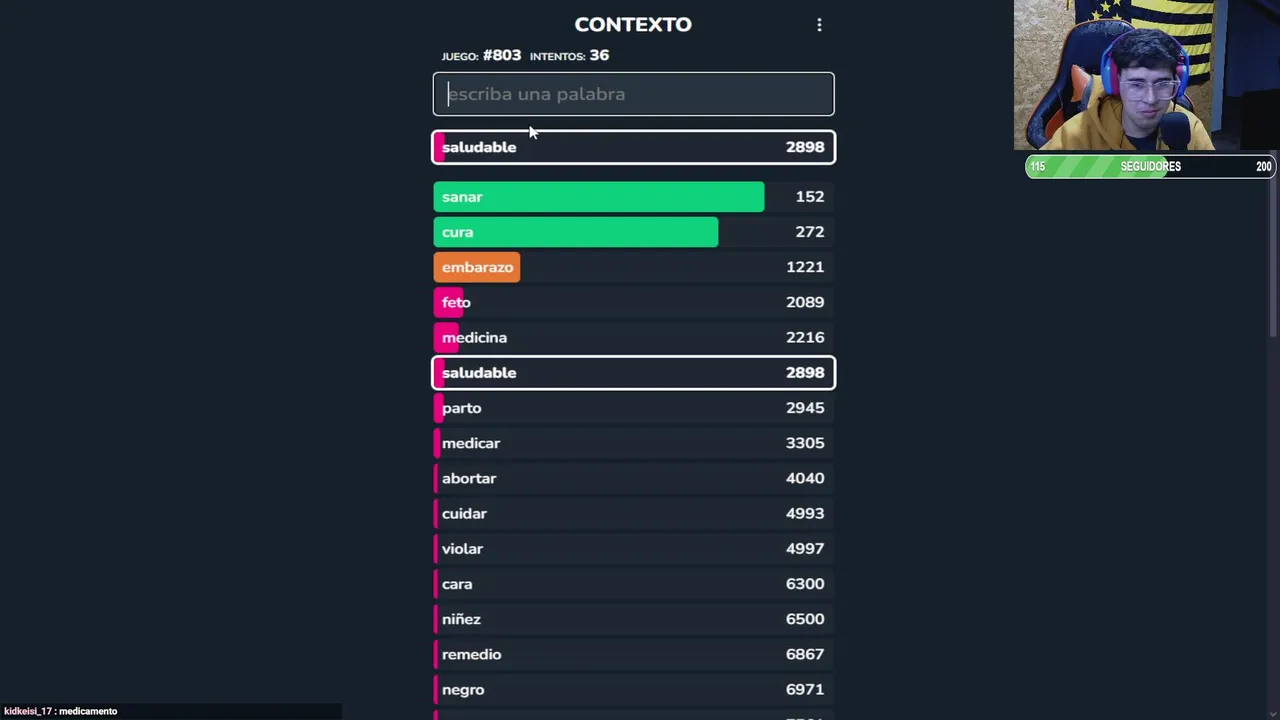Open the three-dot options menu
The height and width of the screenshot is (720, 1280).
819,25
